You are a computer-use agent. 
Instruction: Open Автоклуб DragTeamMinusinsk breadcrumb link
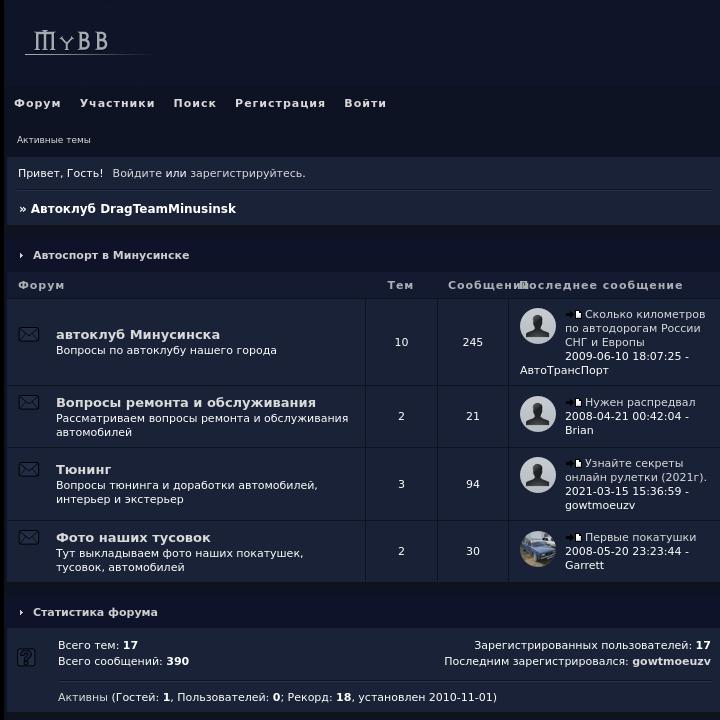(133, 208)
